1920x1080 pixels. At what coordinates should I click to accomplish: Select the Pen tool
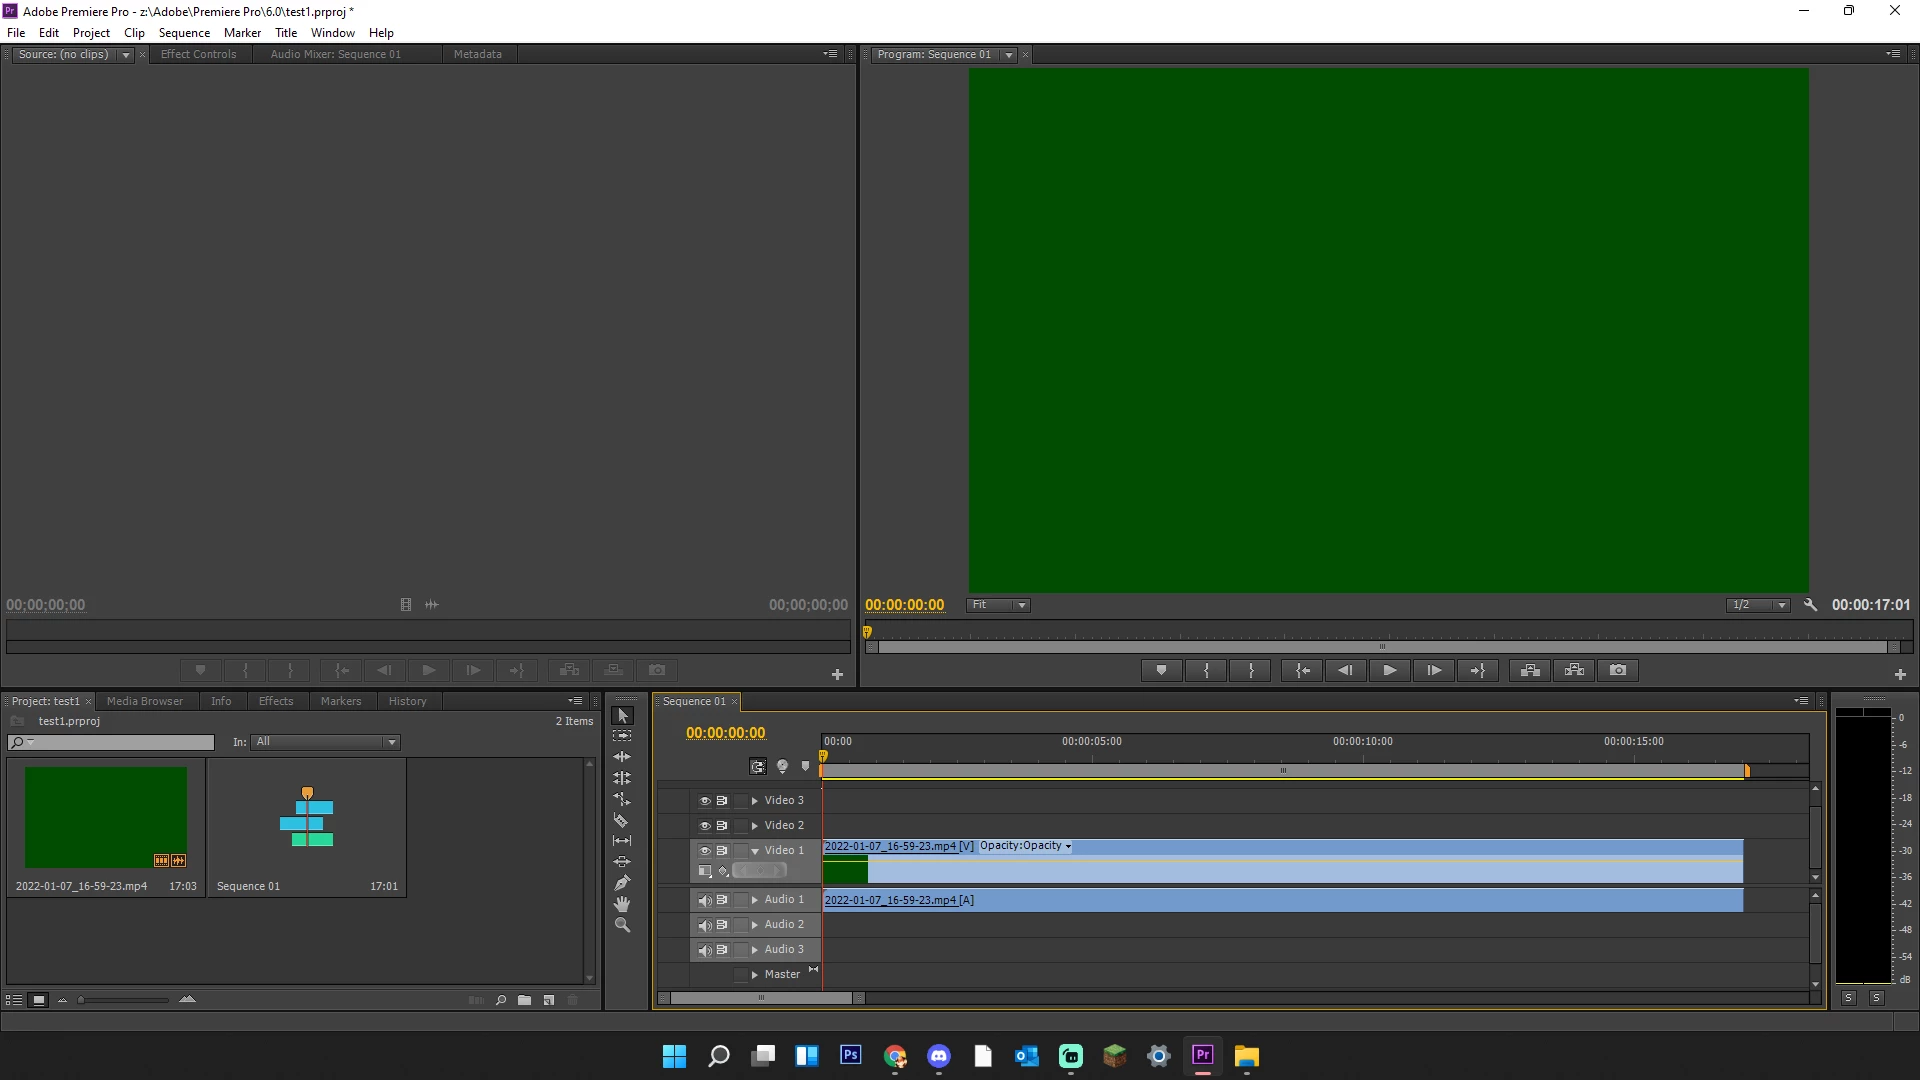pyautogui.click(x=622, y=883)
